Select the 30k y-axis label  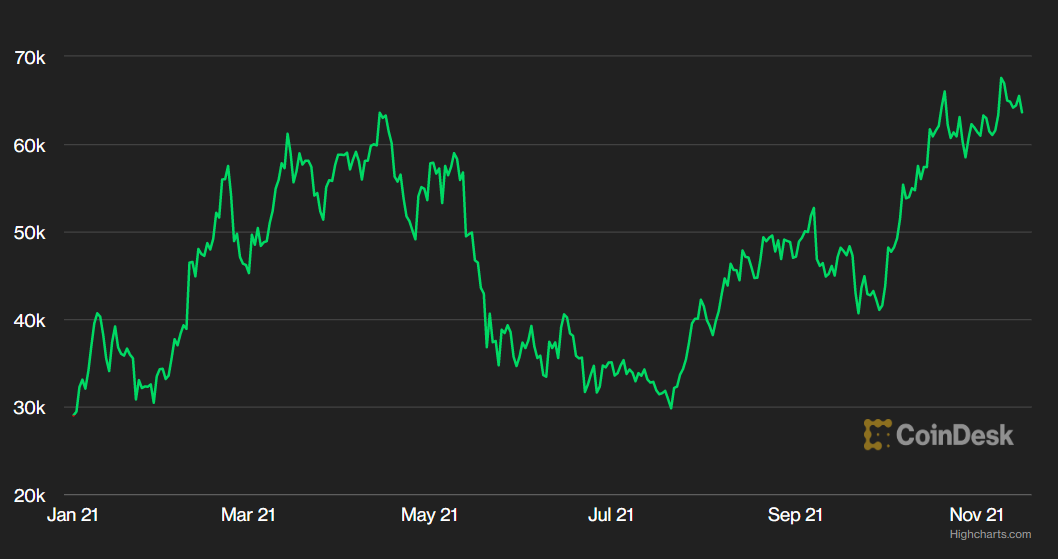30,408
